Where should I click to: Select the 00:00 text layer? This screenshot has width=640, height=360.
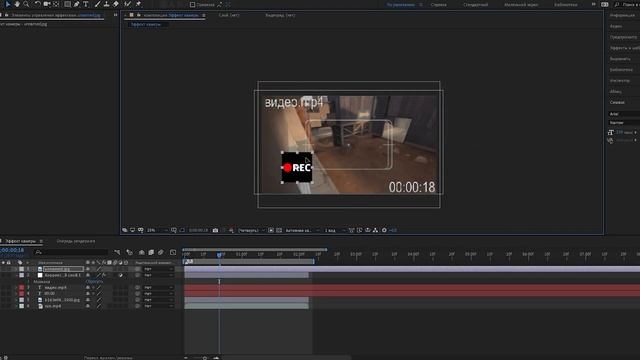pyautogui.click(x=49, y=293)
